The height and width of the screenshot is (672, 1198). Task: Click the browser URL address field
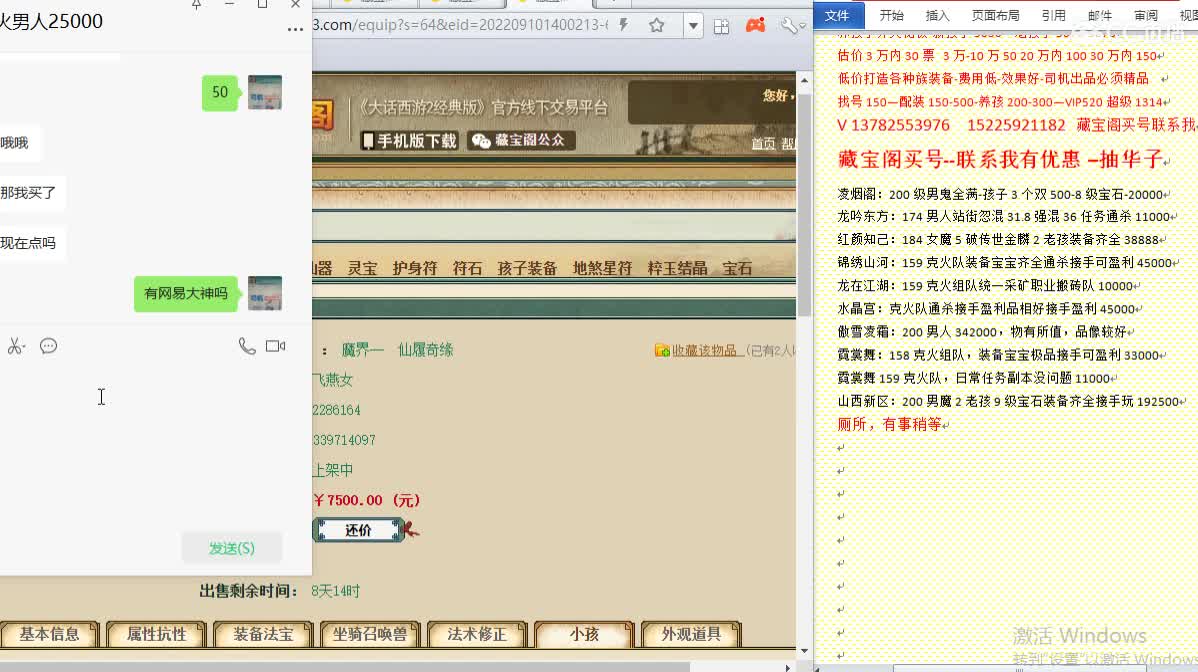click(x=458, y=25)
